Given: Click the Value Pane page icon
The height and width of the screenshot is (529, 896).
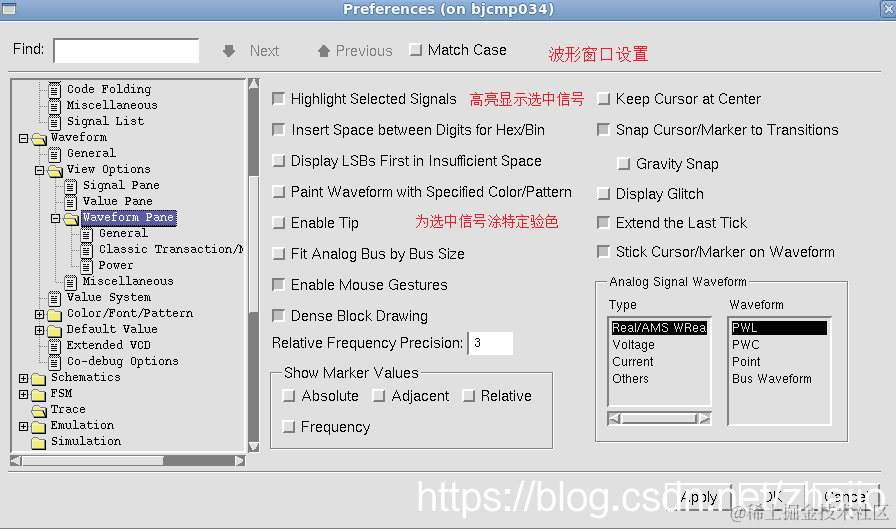Looking at the screenshot, I should (x=71, y=202).
